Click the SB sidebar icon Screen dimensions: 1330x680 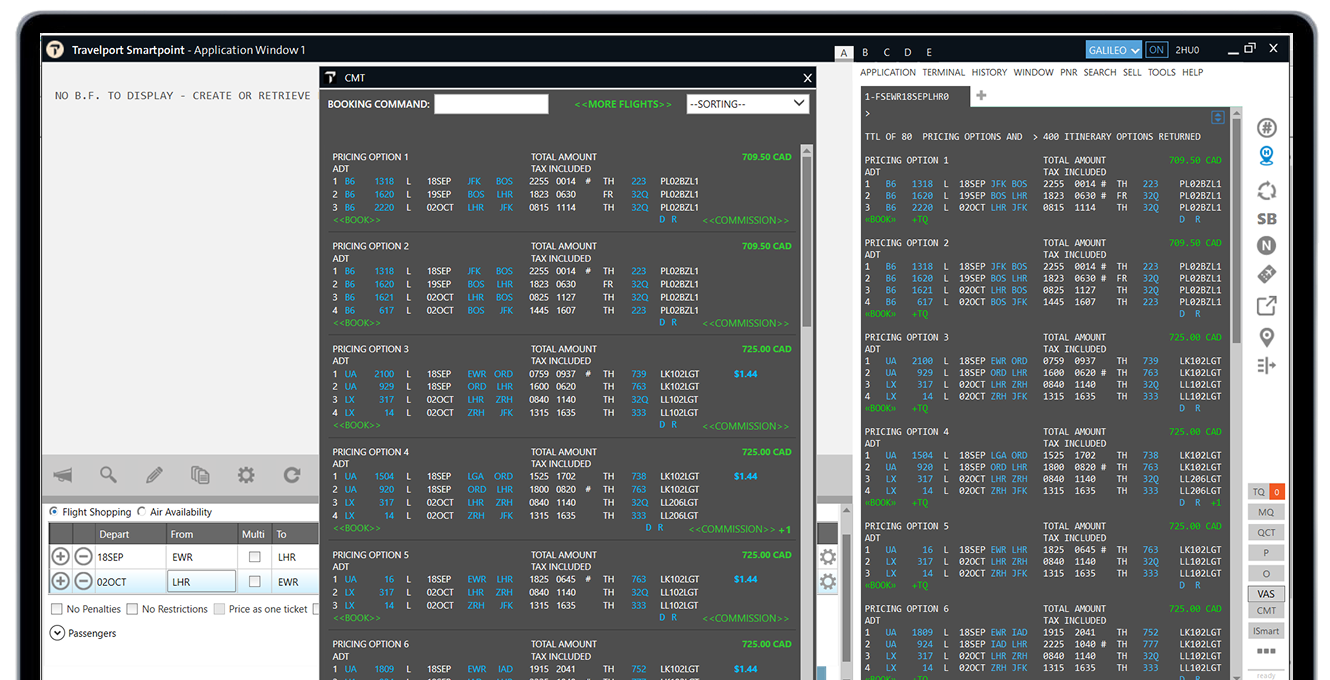click(1267, 219)
